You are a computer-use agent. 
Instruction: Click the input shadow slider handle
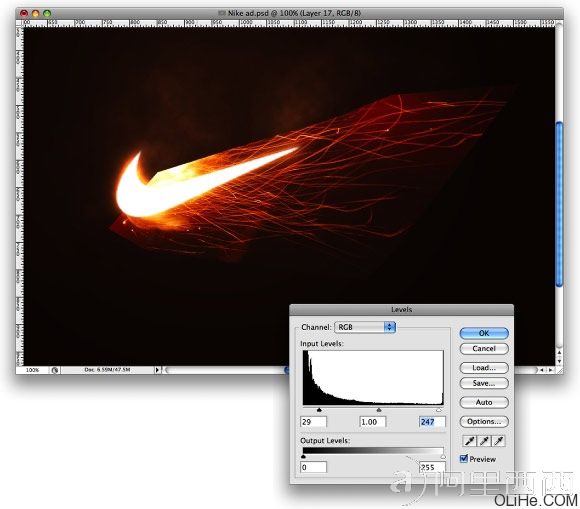[x=319, y=410]
